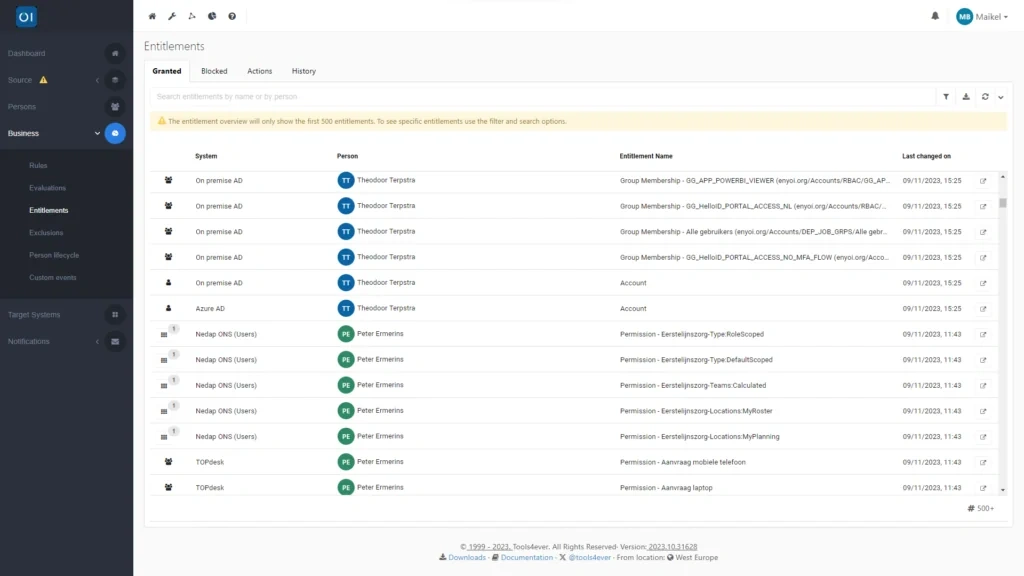The height and width of the screenshot is (576, 1024).
Task: Open details for Eerstelijnszorg-Type:RoleScoped row
Action: (983, 334)
